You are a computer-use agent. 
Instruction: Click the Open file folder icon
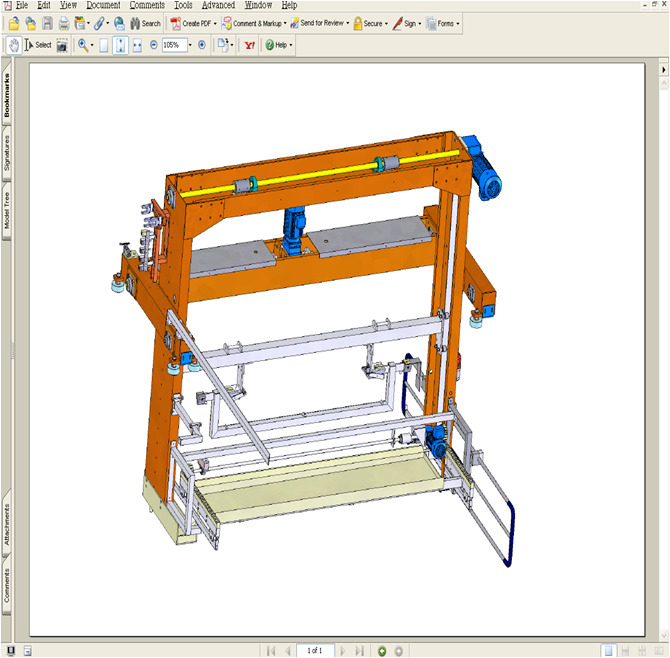point(14,23)
